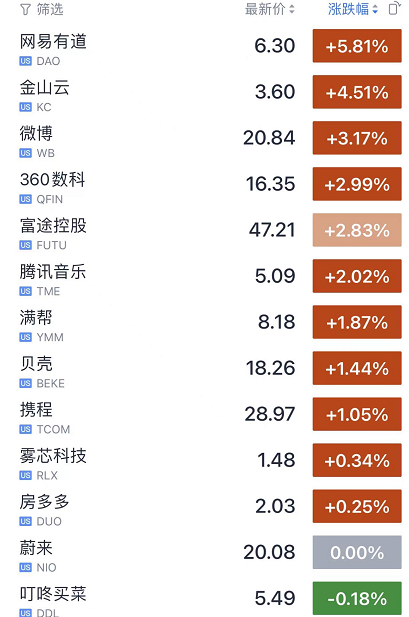Click the US badge beside NIO

pos(25,567)
